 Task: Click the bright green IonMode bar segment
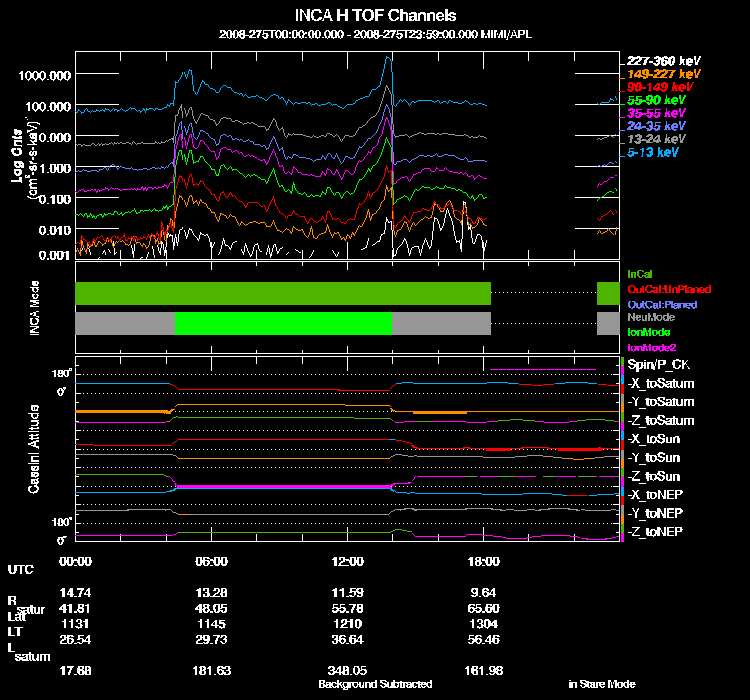(x=283, y=323)
